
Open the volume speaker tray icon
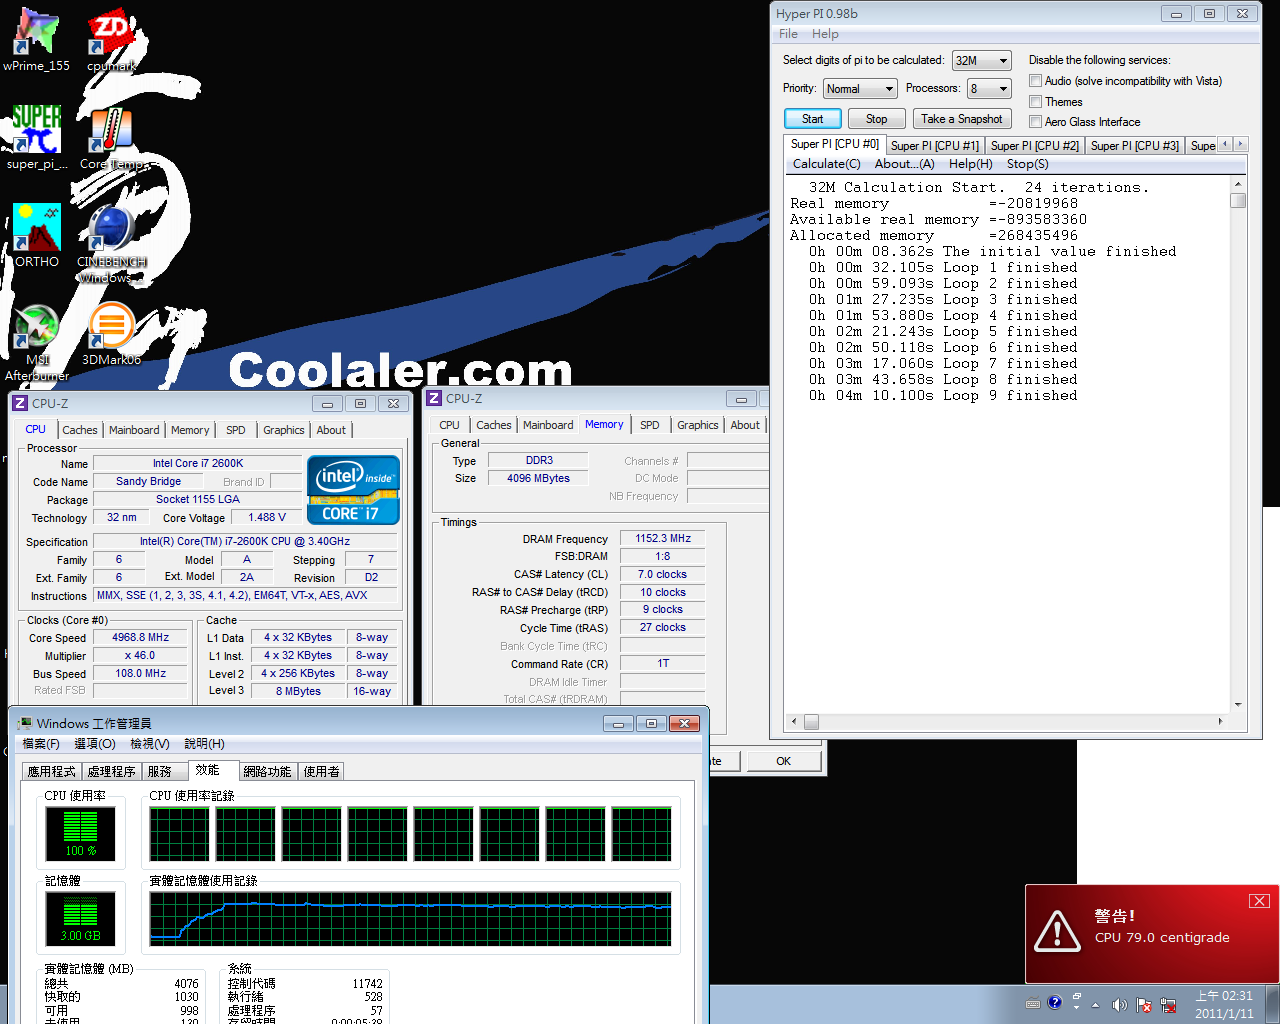1119,1005
